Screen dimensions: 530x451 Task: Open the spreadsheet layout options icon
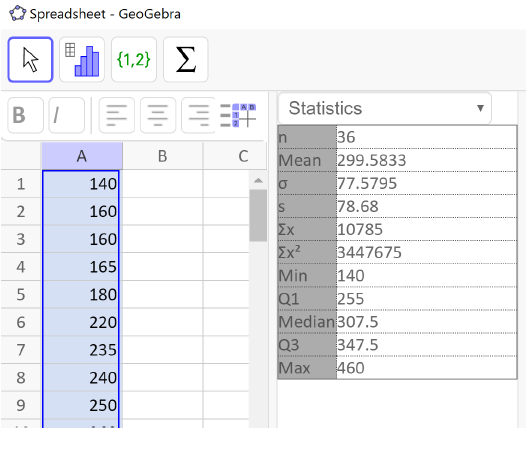[238, 115]
